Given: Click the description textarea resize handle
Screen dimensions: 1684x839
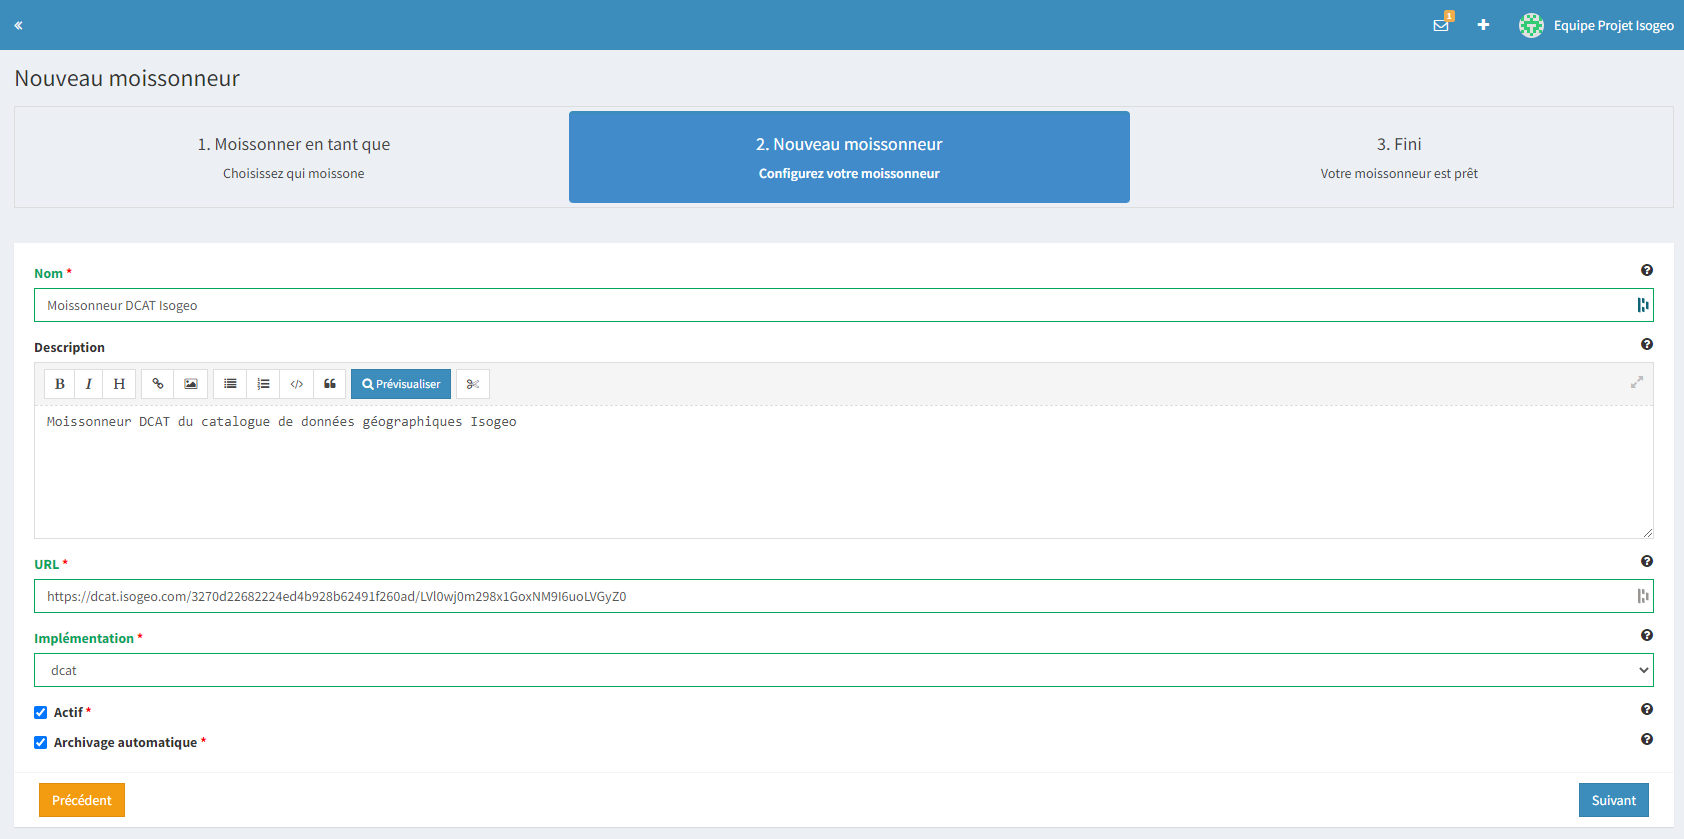Looking at the screenshot, I should pos(1647,533).
